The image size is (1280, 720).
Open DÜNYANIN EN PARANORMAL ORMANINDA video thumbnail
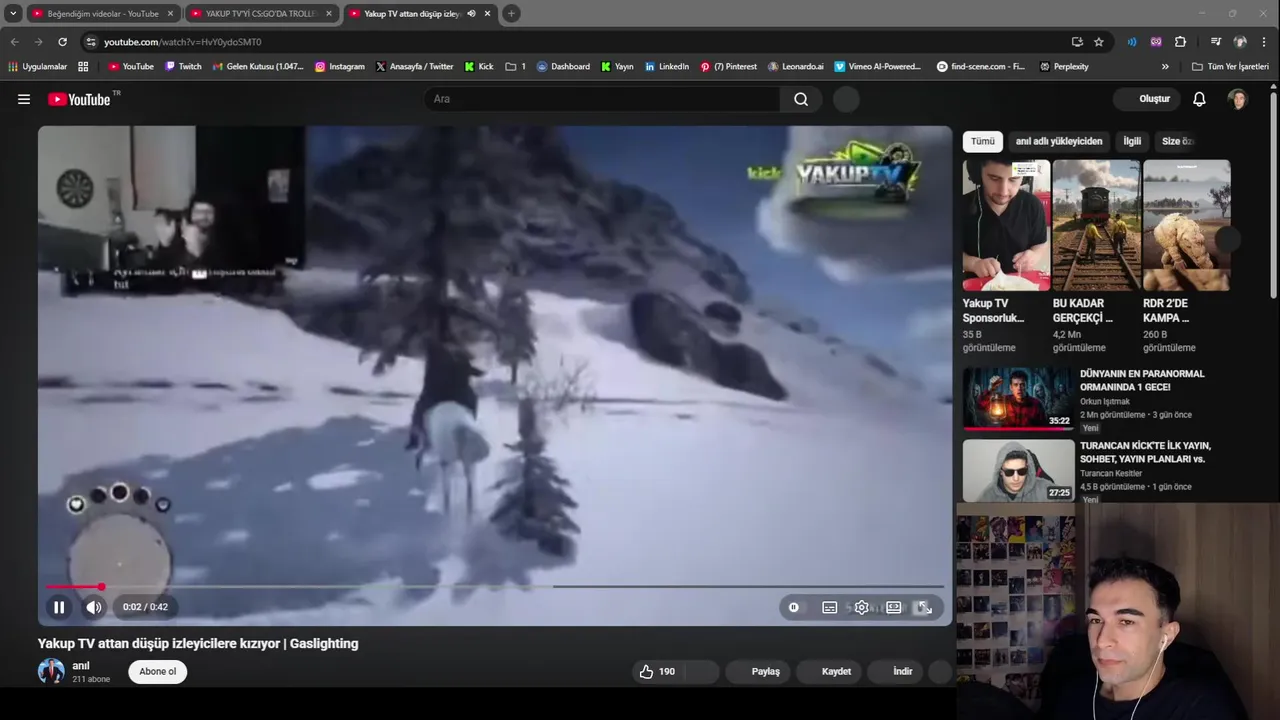[x=1018, y=398]
